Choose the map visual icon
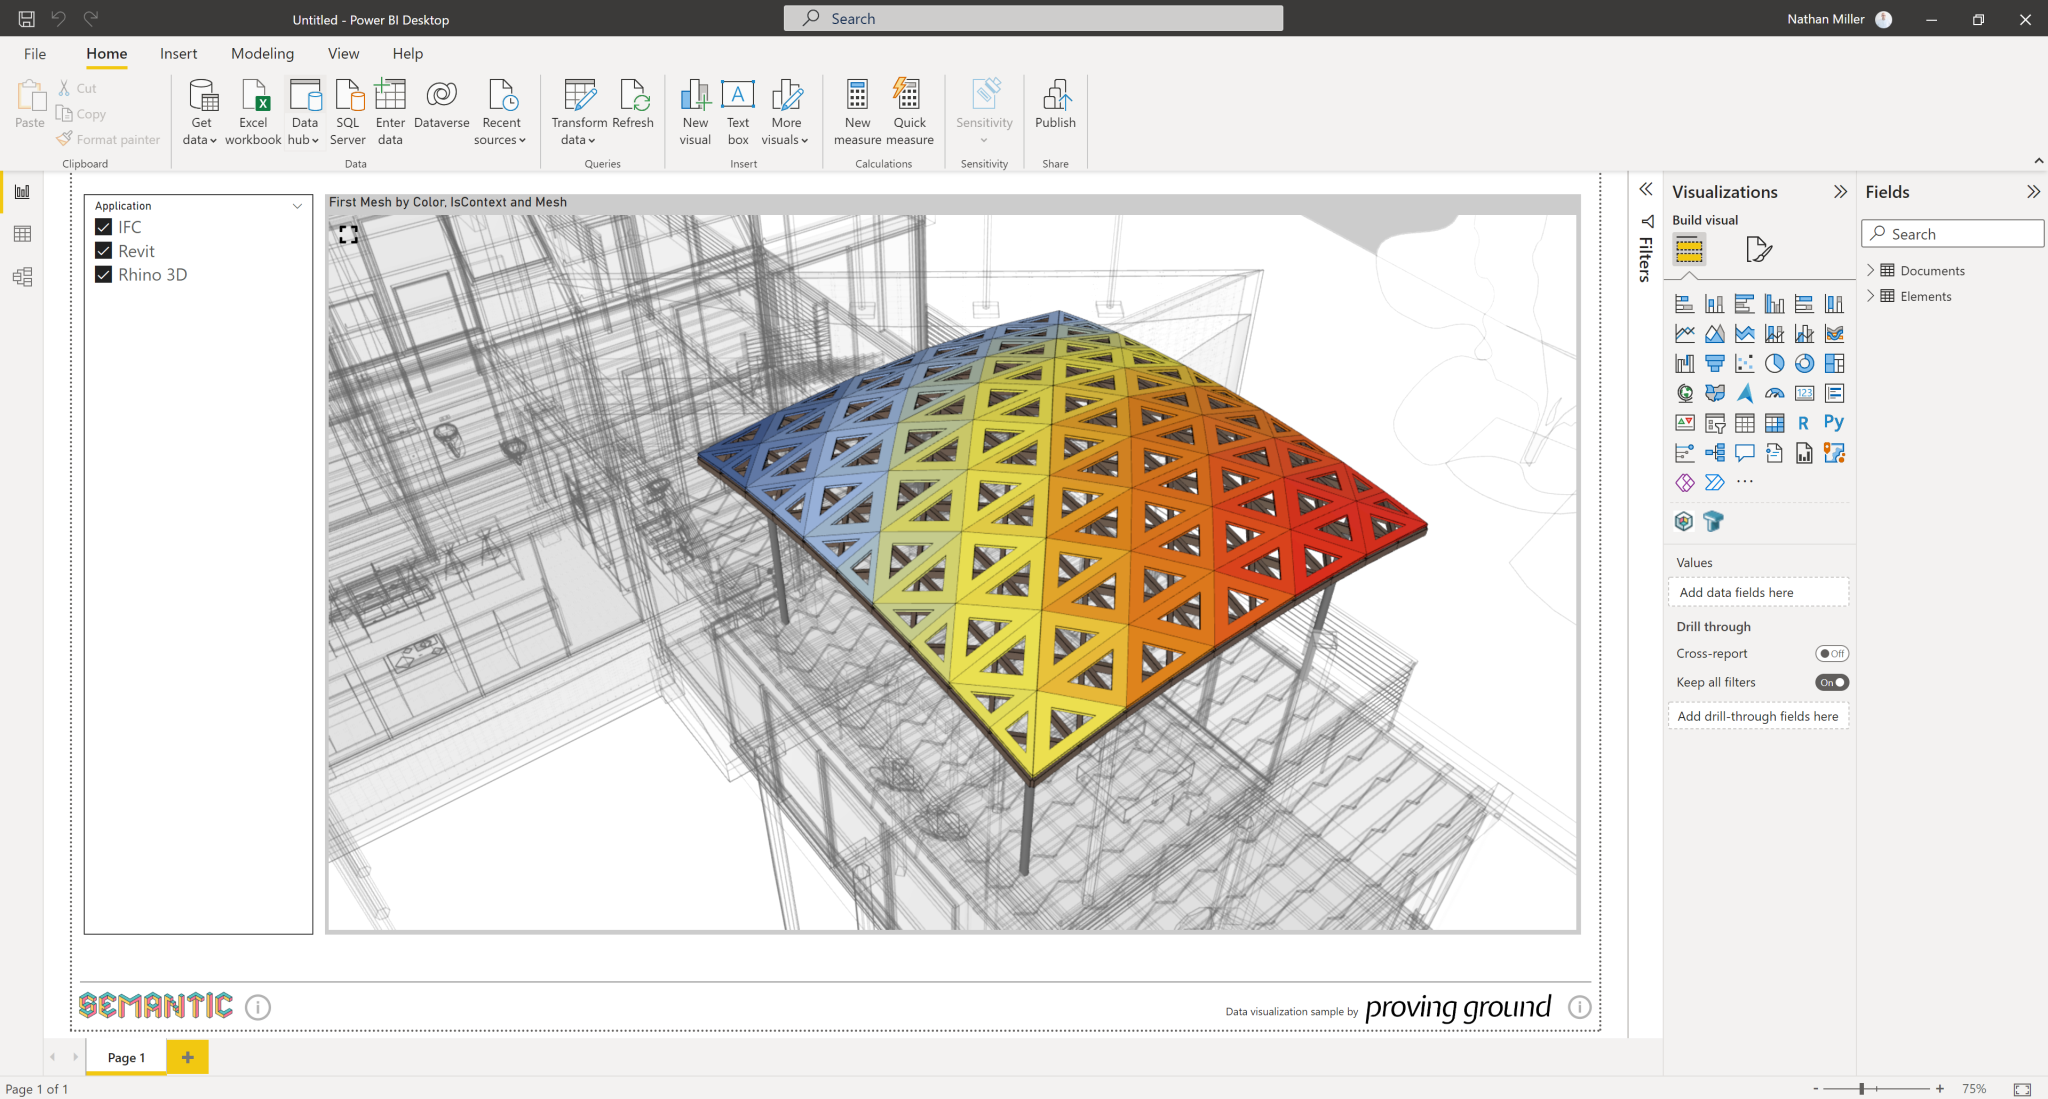The height and width of the screenshot is (1099, 2048). coord(1685,393)
